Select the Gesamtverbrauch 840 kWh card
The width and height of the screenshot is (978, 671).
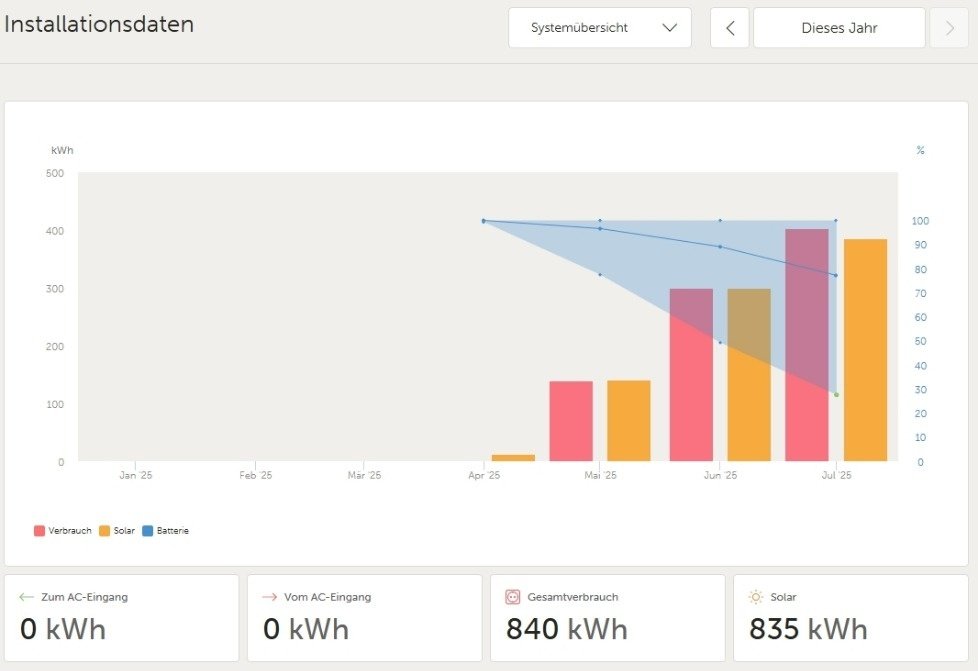(607, 618)
